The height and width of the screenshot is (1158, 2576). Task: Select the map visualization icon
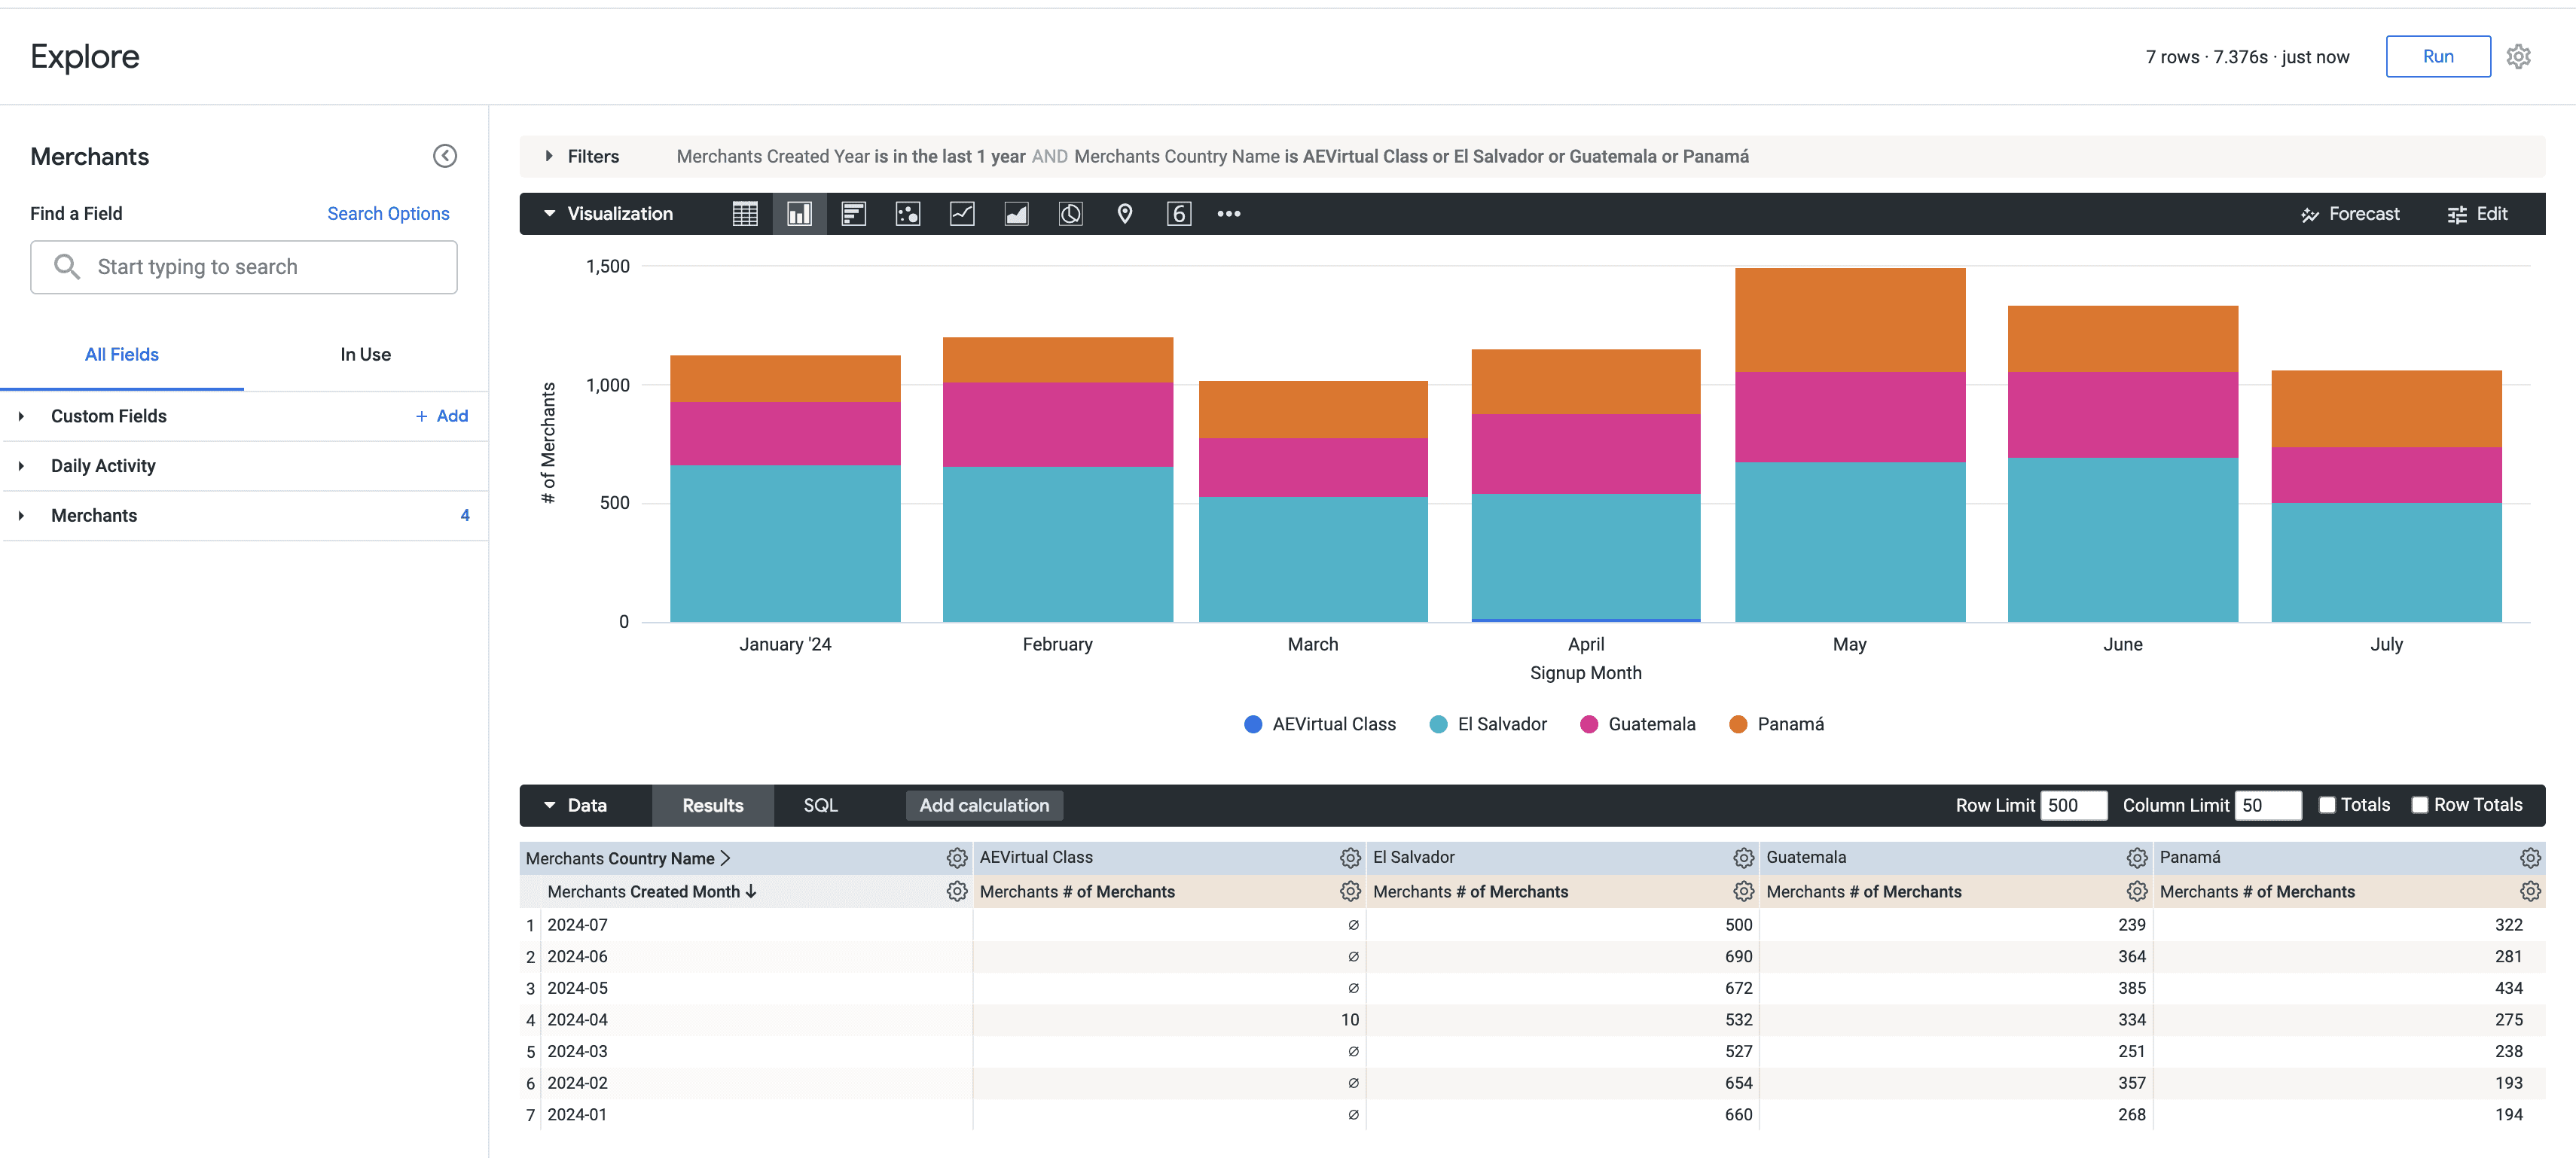tap(1124, 214)
